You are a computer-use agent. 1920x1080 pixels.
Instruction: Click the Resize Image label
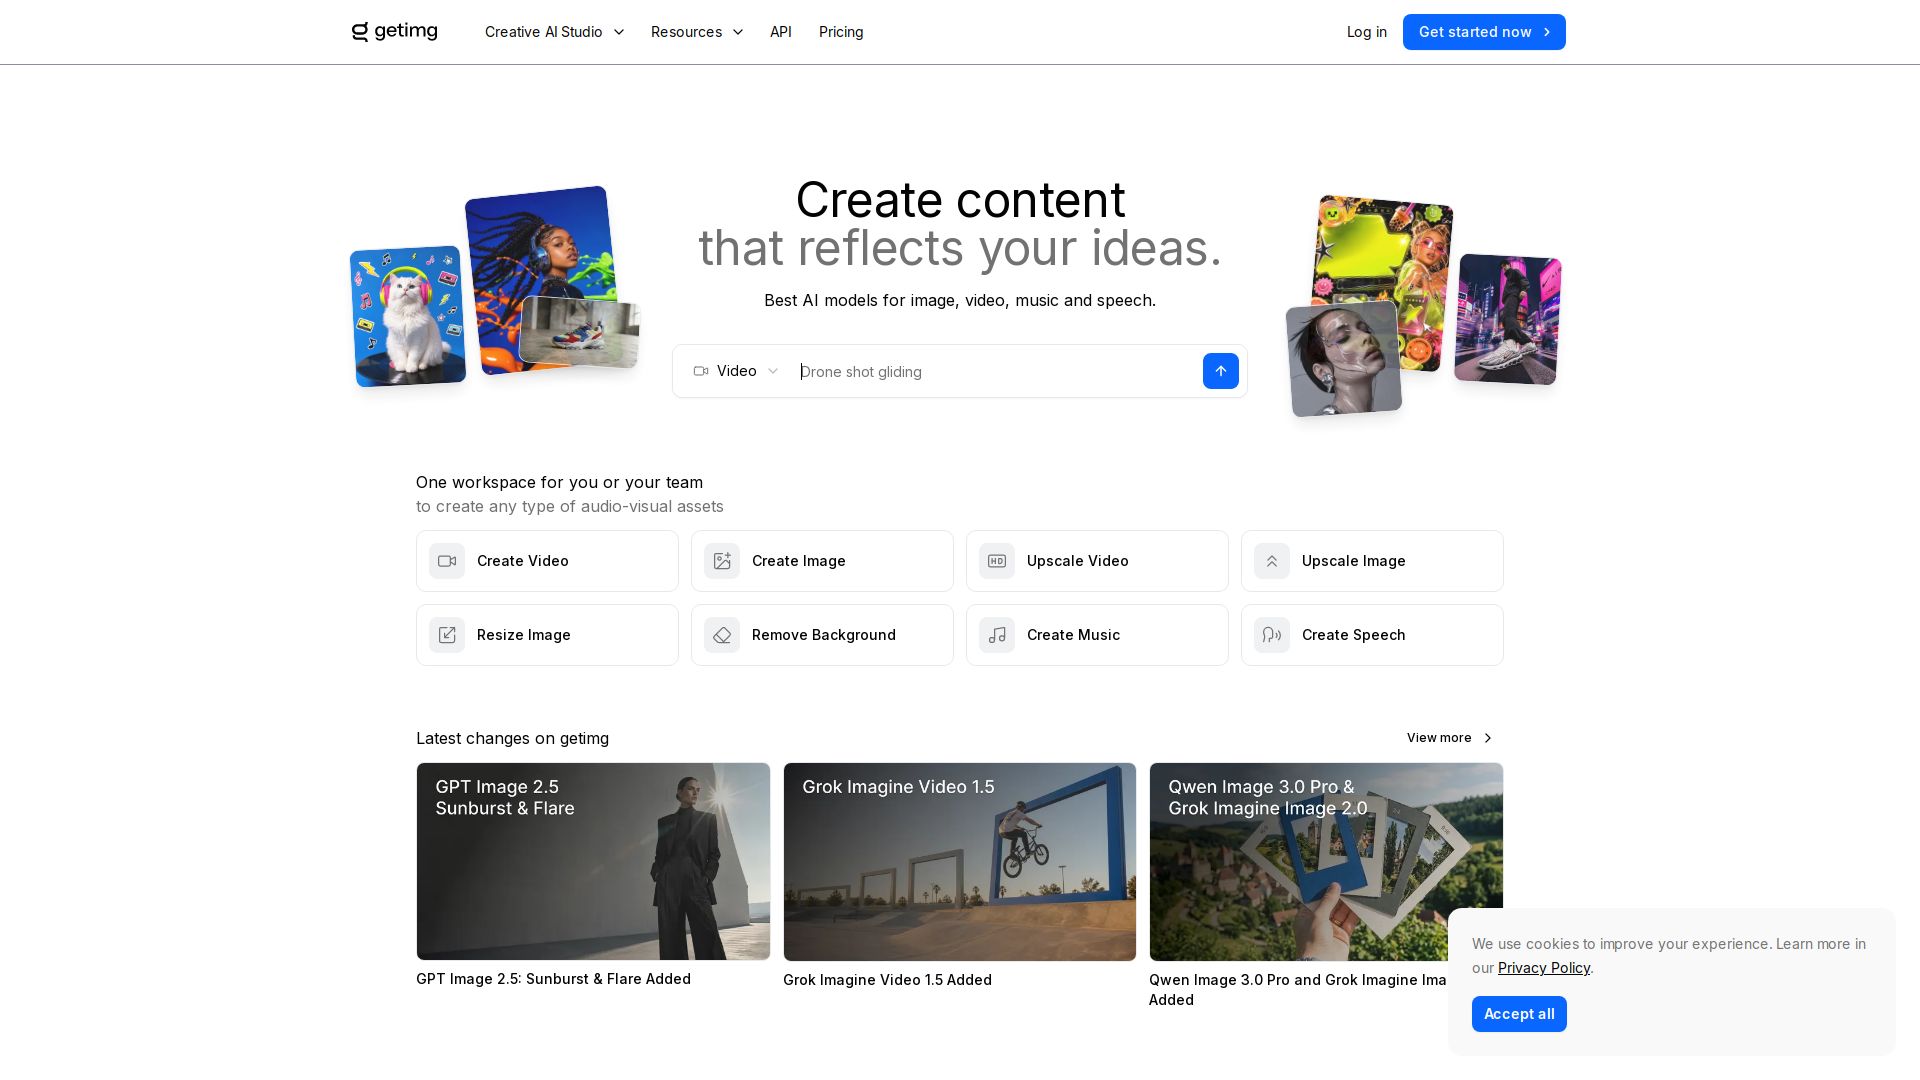524,635
